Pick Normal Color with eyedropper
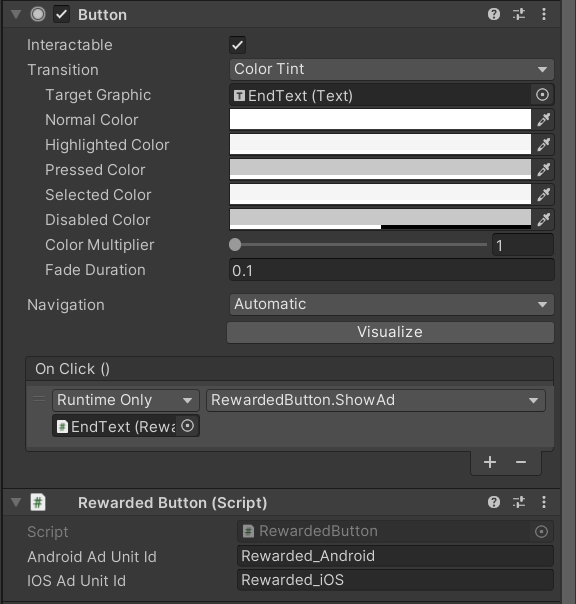576x604 pixels. (x=543, y=120)
